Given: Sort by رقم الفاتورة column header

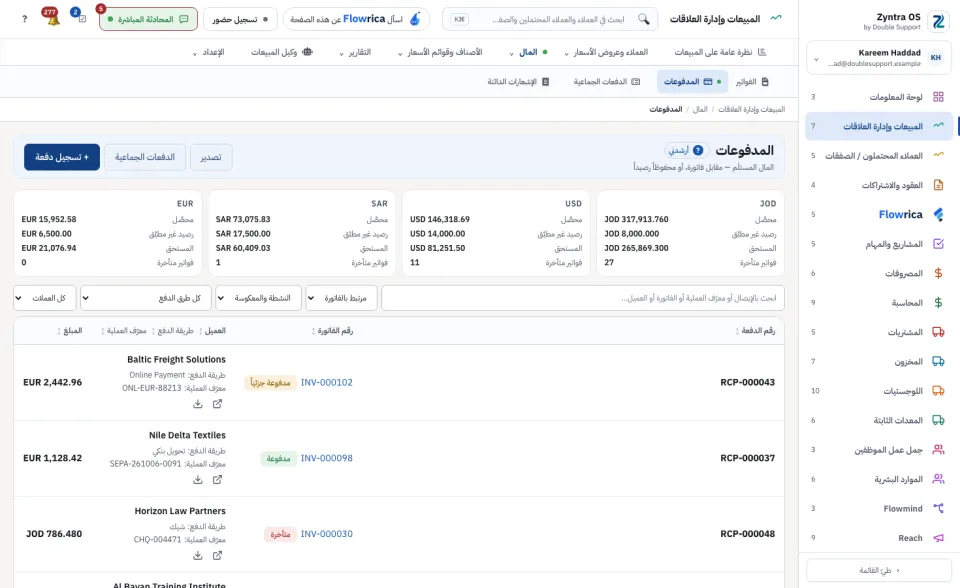Looking at the screenshot, I should coord(332,331).
